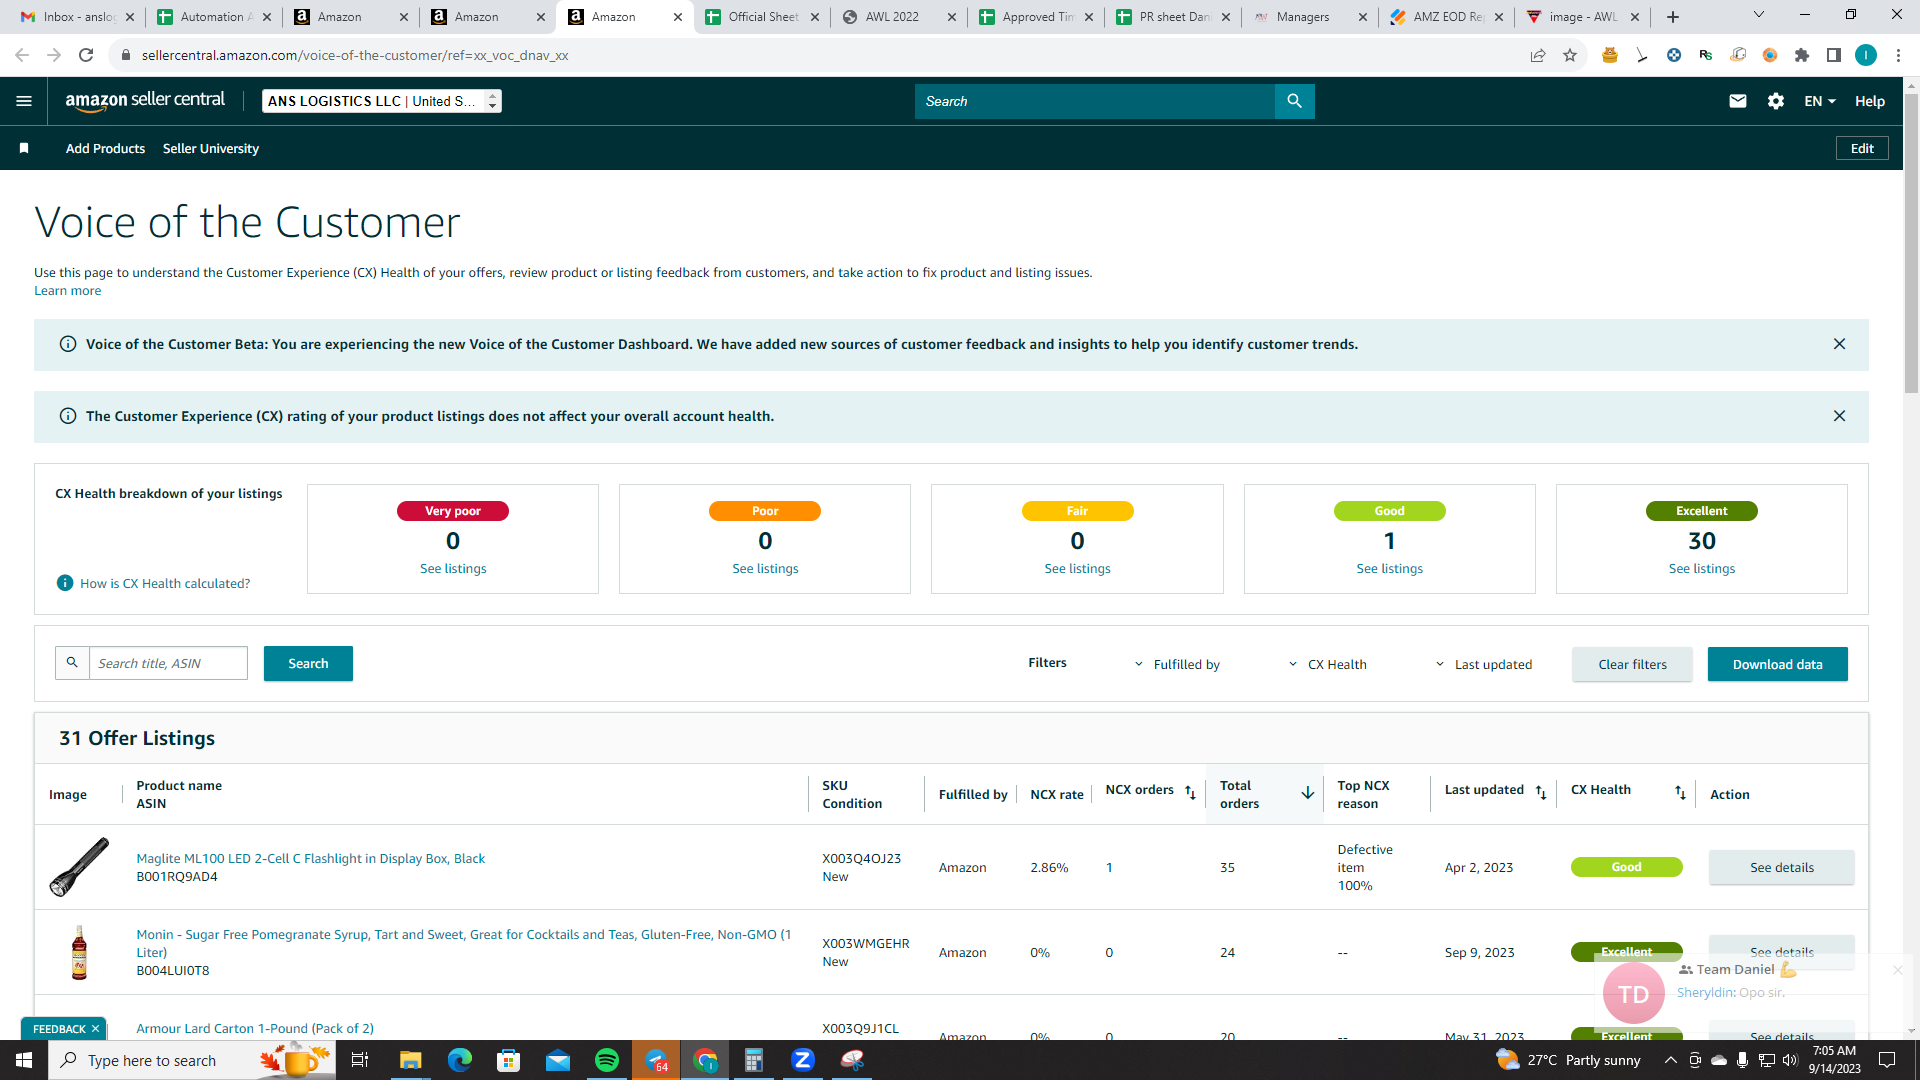Close the FEEDBACK tab
The height and width of the screenshot is (1080, 1920).
tap(96, 1029)
